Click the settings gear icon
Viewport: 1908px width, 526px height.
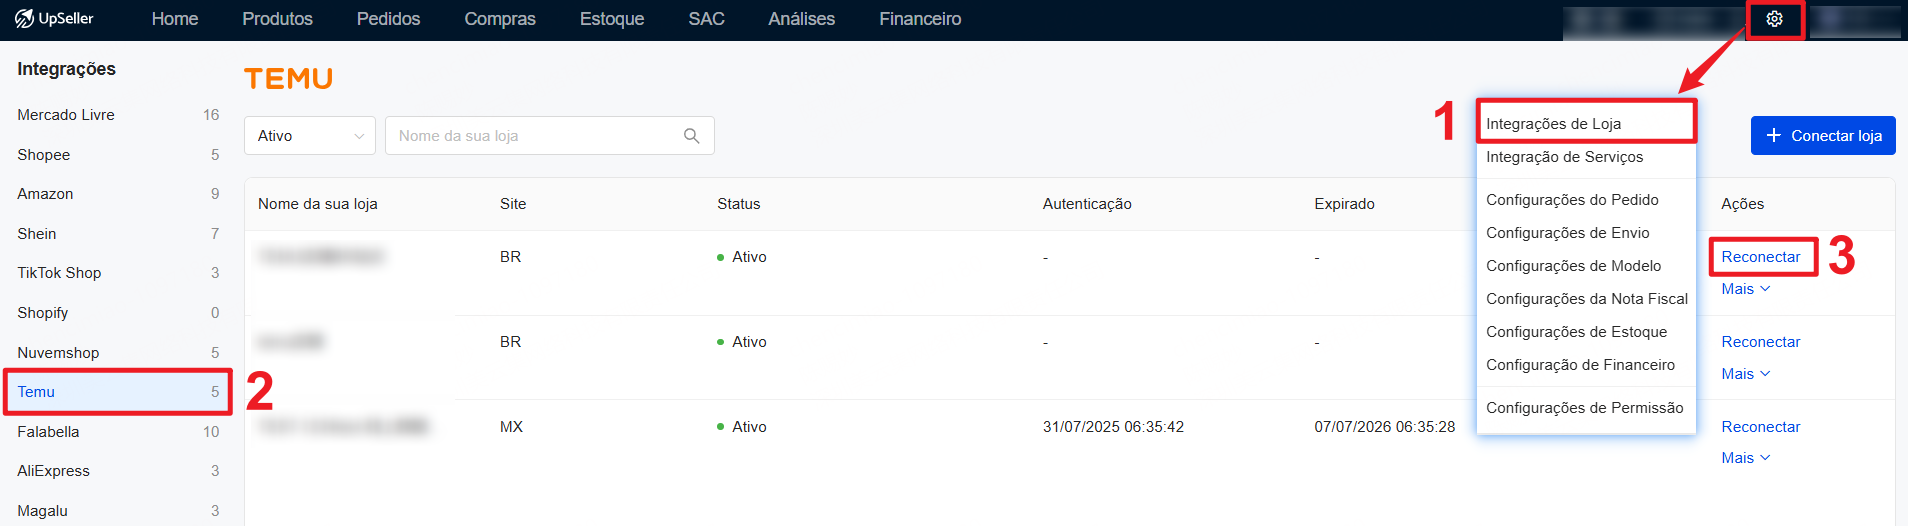(1774, 19)
